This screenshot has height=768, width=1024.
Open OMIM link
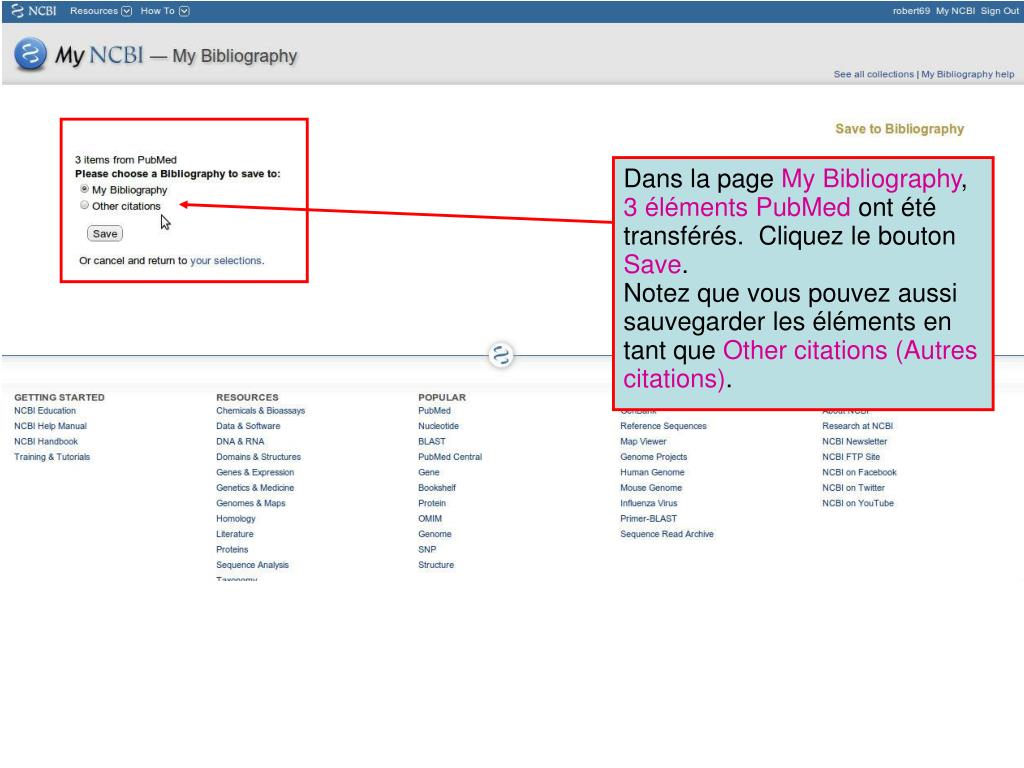pos(430,519)
